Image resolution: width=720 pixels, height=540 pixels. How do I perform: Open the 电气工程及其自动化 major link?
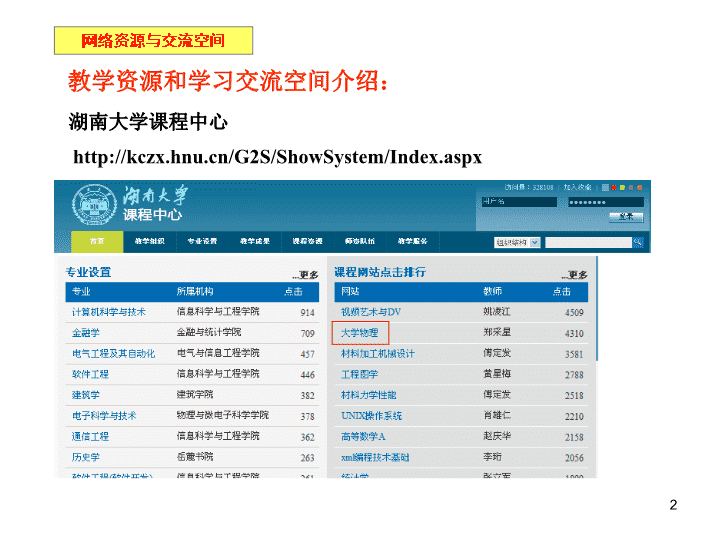point(113,354)
